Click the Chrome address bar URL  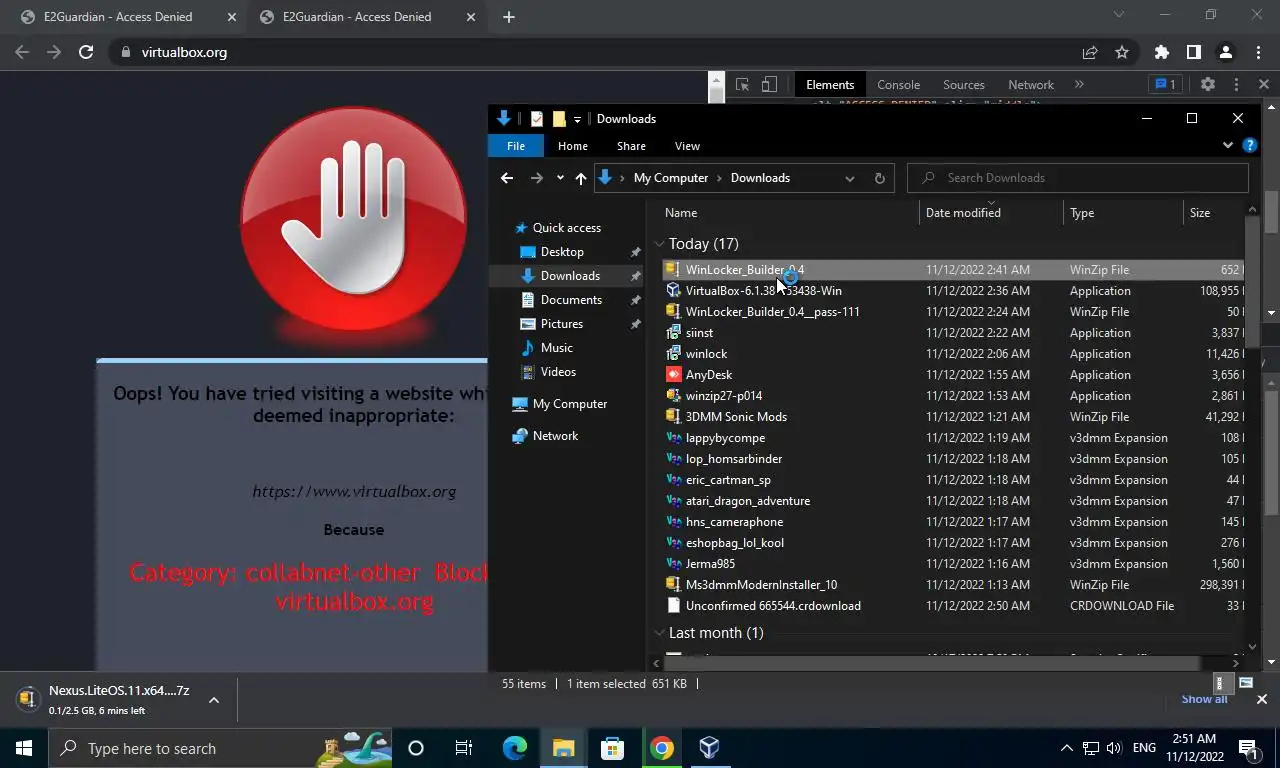pyautogui.click(x=184, y=52)
